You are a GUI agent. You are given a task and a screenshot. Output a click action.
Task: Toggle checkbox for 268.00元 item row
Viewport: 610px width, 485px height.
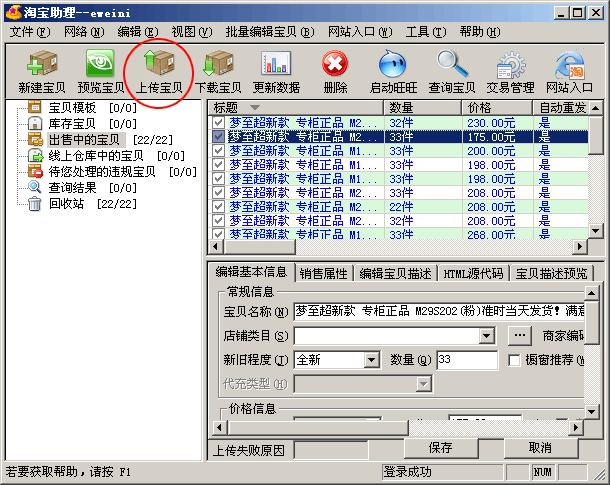click(x=218, y=234)
